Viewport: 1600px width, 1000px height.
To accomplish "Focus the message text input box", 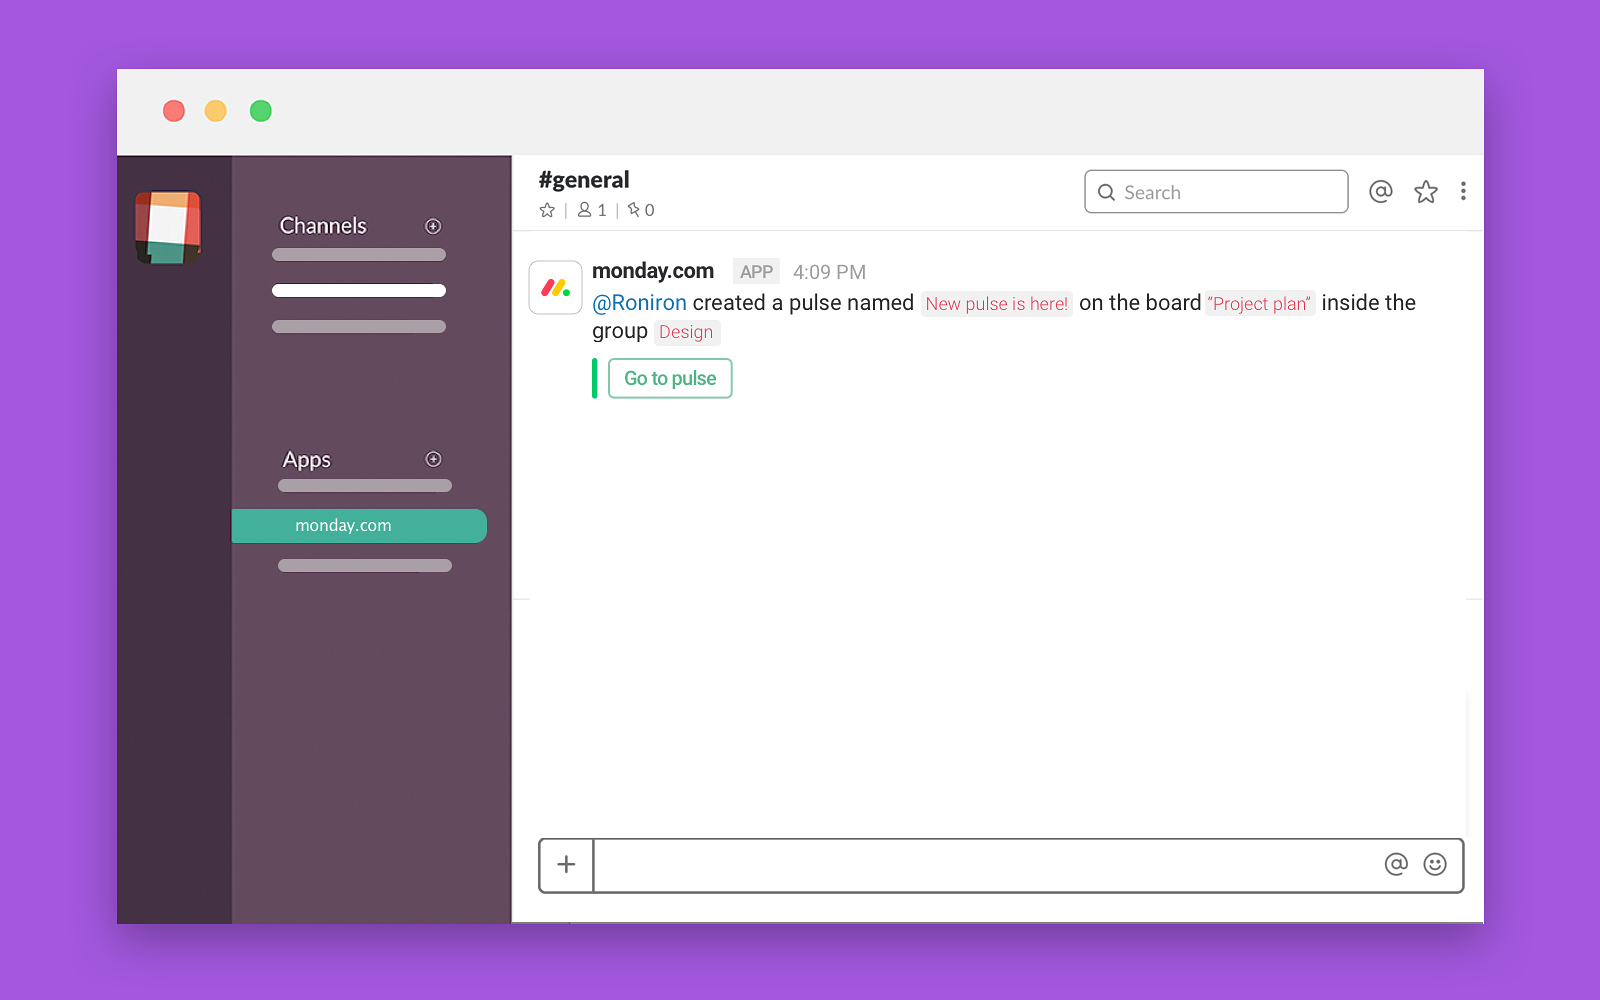I will coord(988,865).
